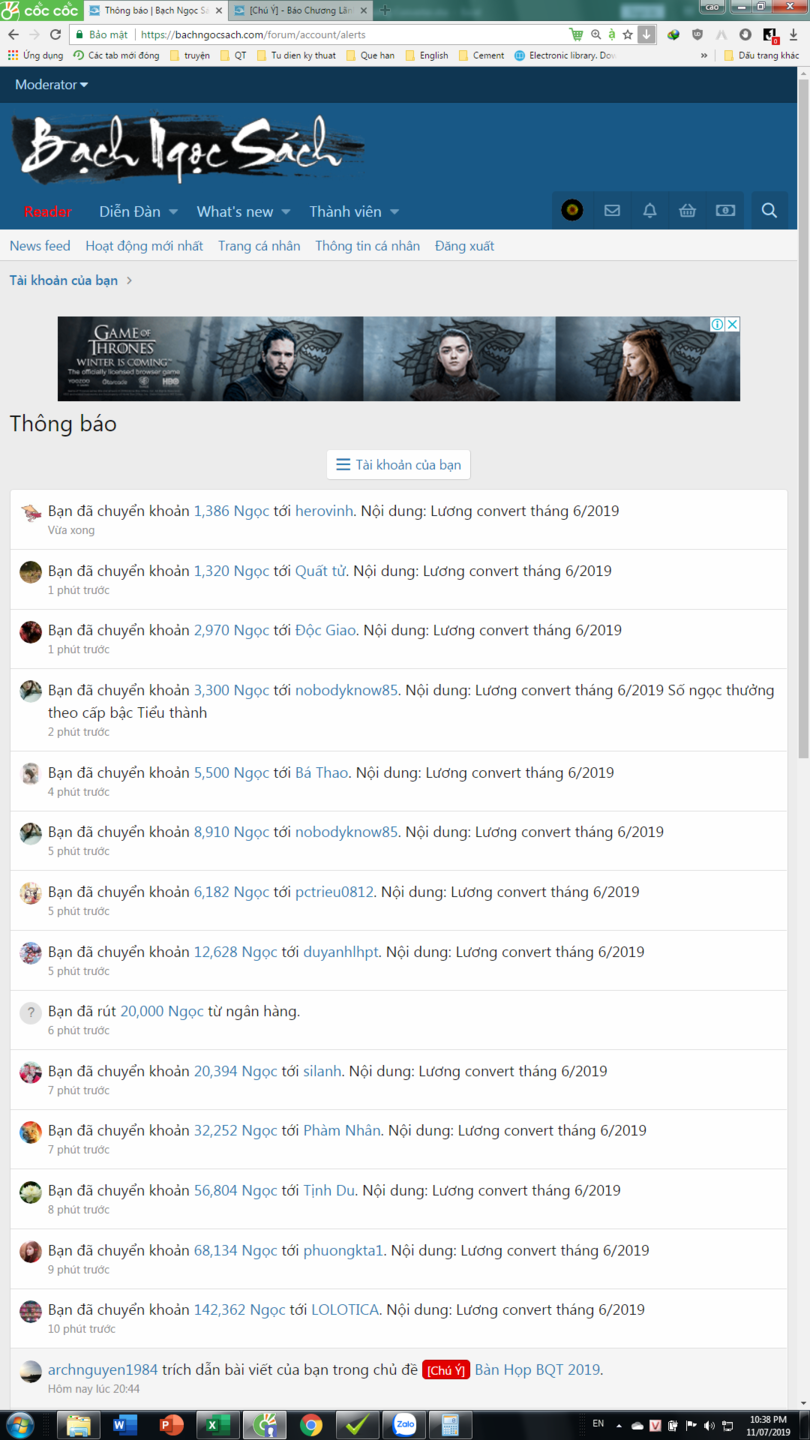The height and width of the screenshot is (1440, 810).
Task: Click the alerts bell icon
Action: (x=650, y=211)
